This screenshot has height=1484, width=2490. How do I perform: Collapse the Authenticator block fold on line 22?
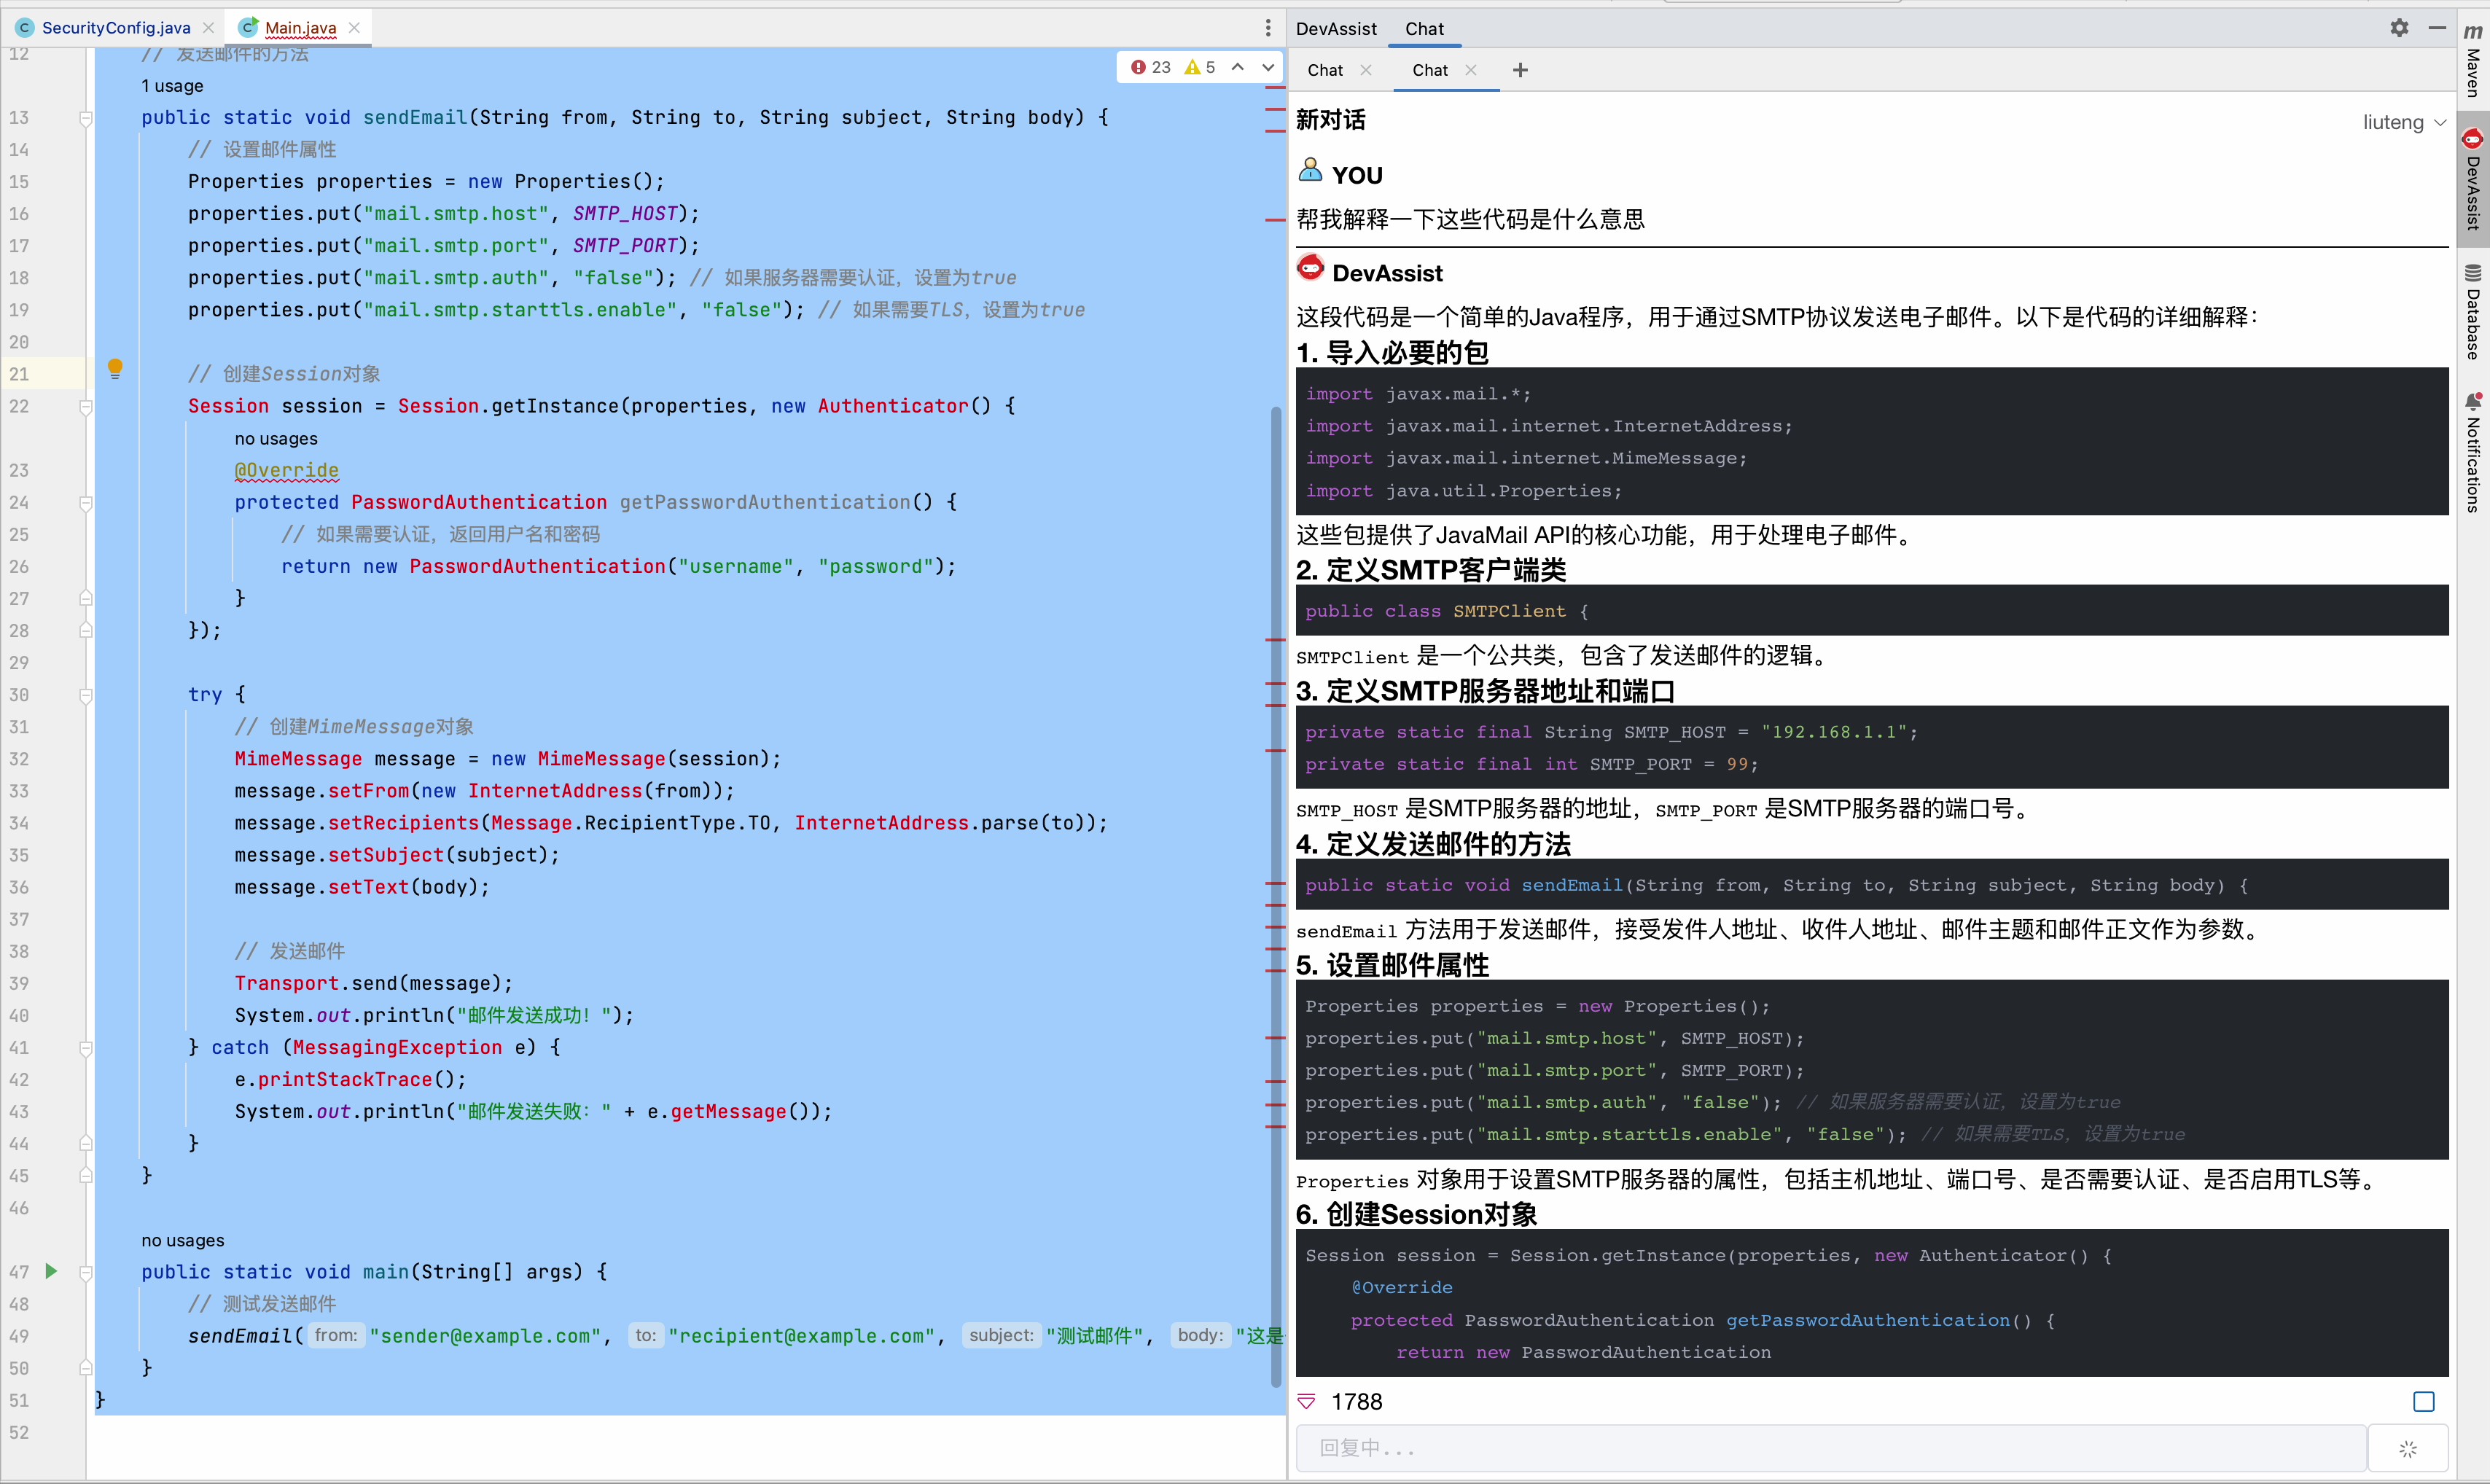click(x=86, y=407)
